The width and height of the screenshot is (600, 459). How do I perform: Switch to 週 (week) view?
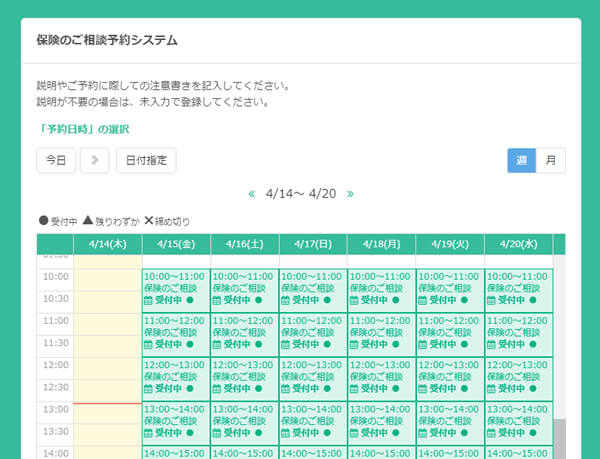521,160
